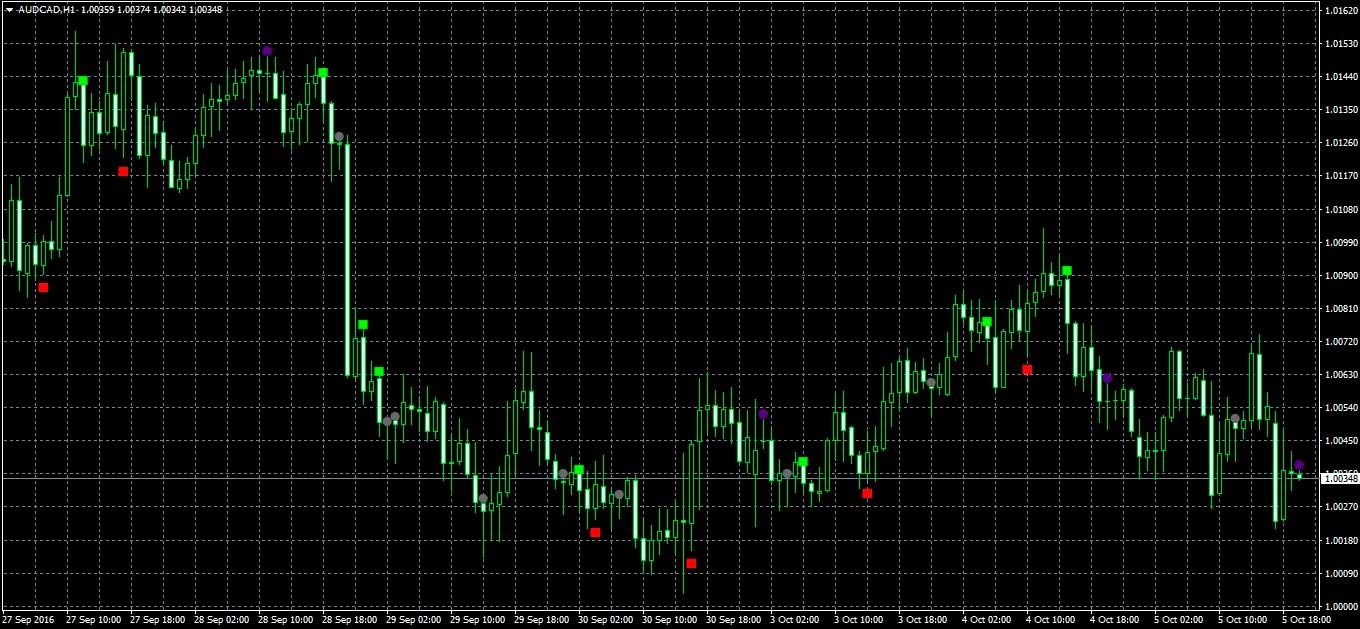Click the 1.01620 price on the scale

point(1339,10)
